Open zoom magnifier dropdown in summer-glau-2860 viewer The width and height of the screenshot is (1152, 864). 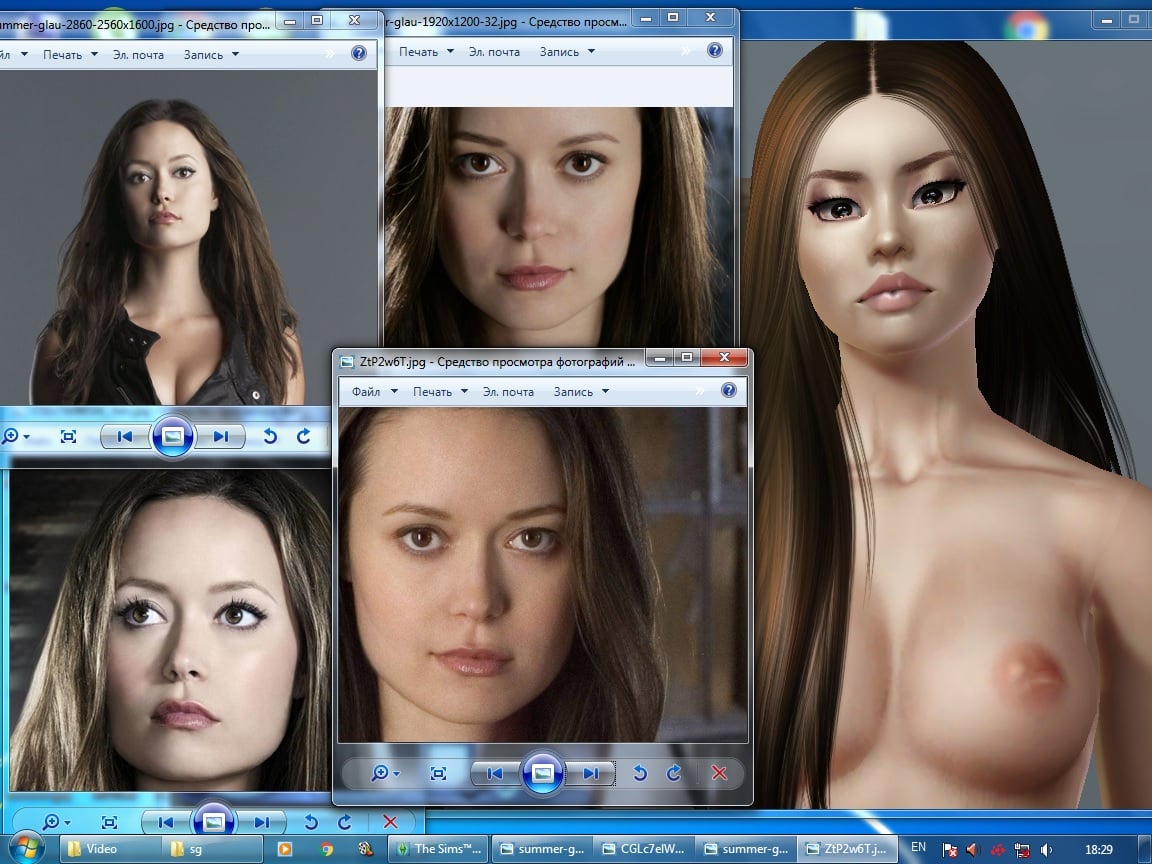point(15,436)
